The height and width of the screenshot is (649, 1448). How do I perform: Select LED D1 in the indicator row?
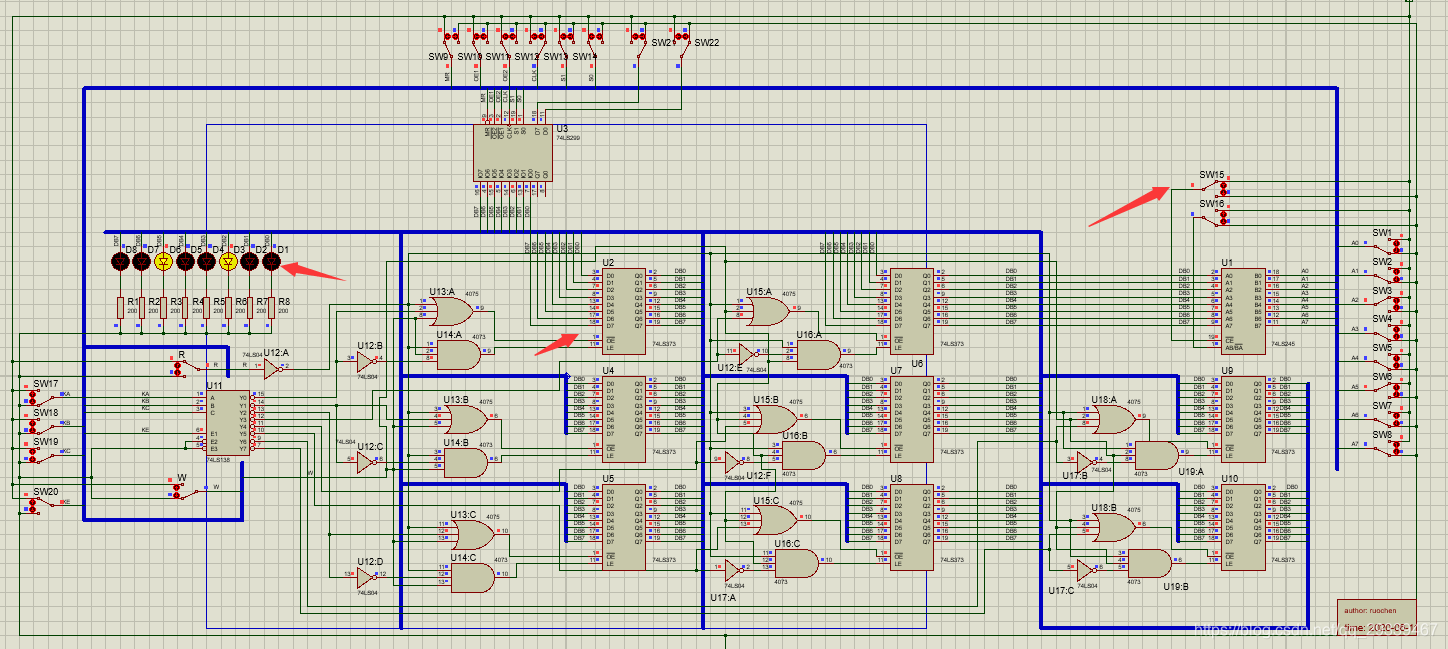point(271,262)
